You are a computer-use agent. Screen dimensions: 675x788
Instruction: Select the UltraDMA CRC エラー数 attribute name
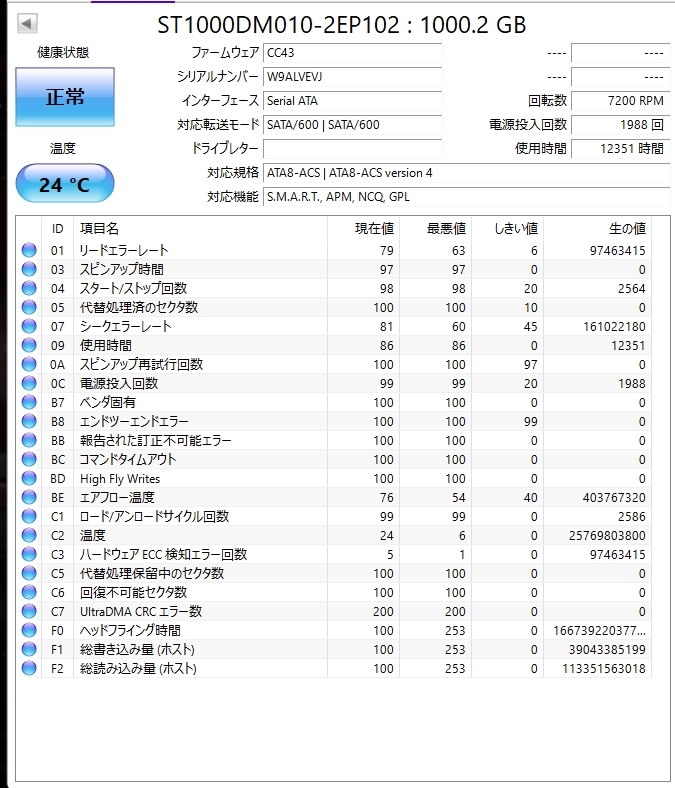[x=141, y=612]
